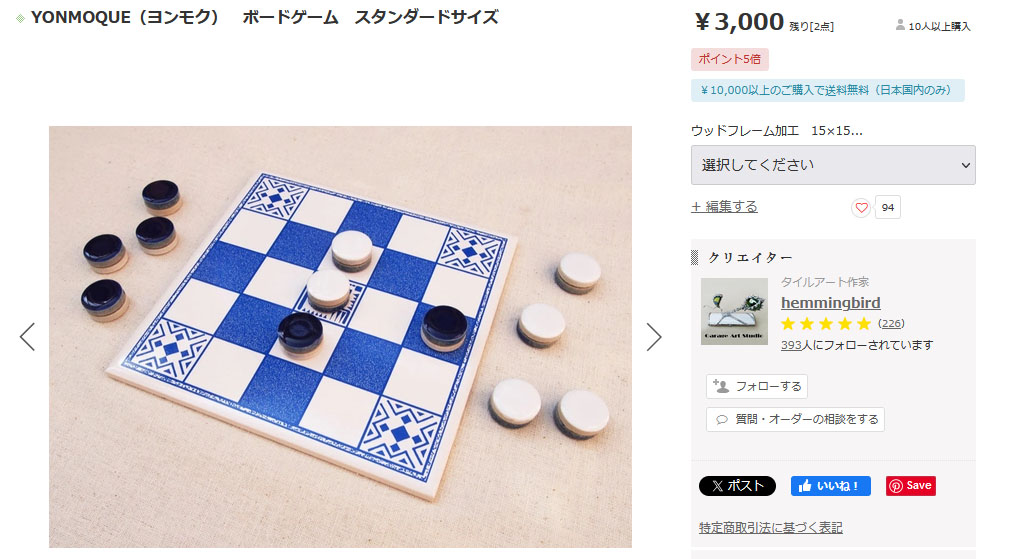Show the next product image arrow
The image size is (1025, 559).
tap(654, 337)
